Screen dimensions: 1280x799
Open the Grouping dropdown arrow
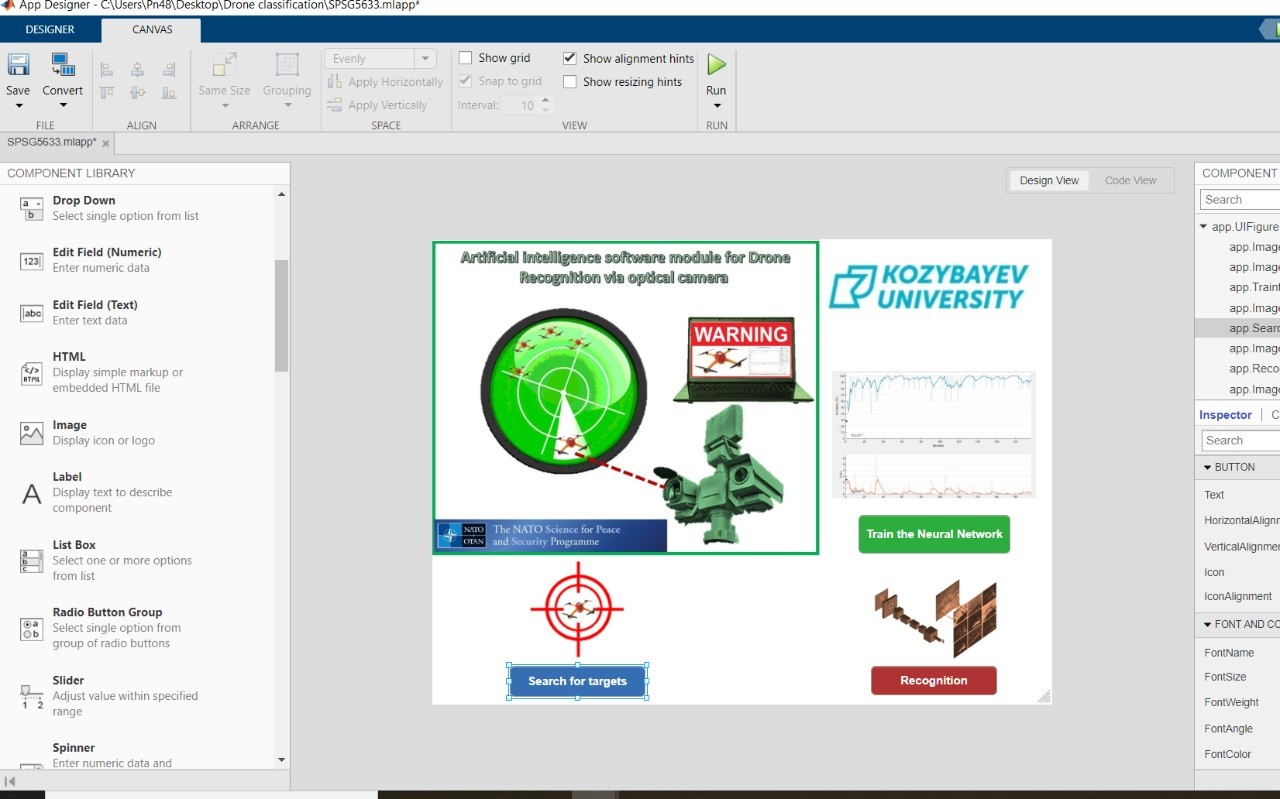point(287,106)
